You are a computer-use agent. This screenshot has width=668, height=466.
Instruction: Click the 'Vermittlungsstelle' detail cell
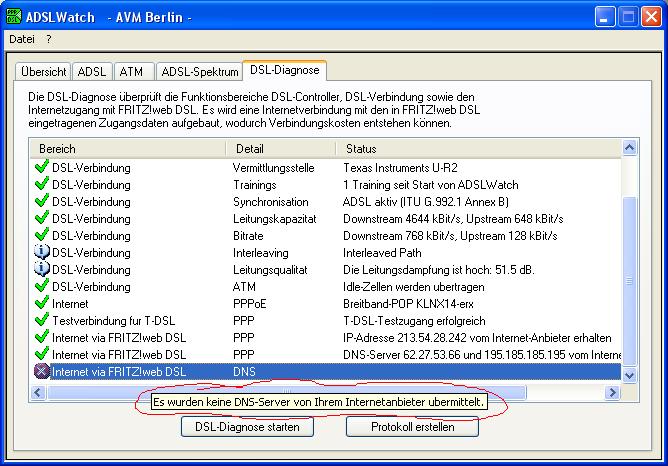tap(274, 168)
